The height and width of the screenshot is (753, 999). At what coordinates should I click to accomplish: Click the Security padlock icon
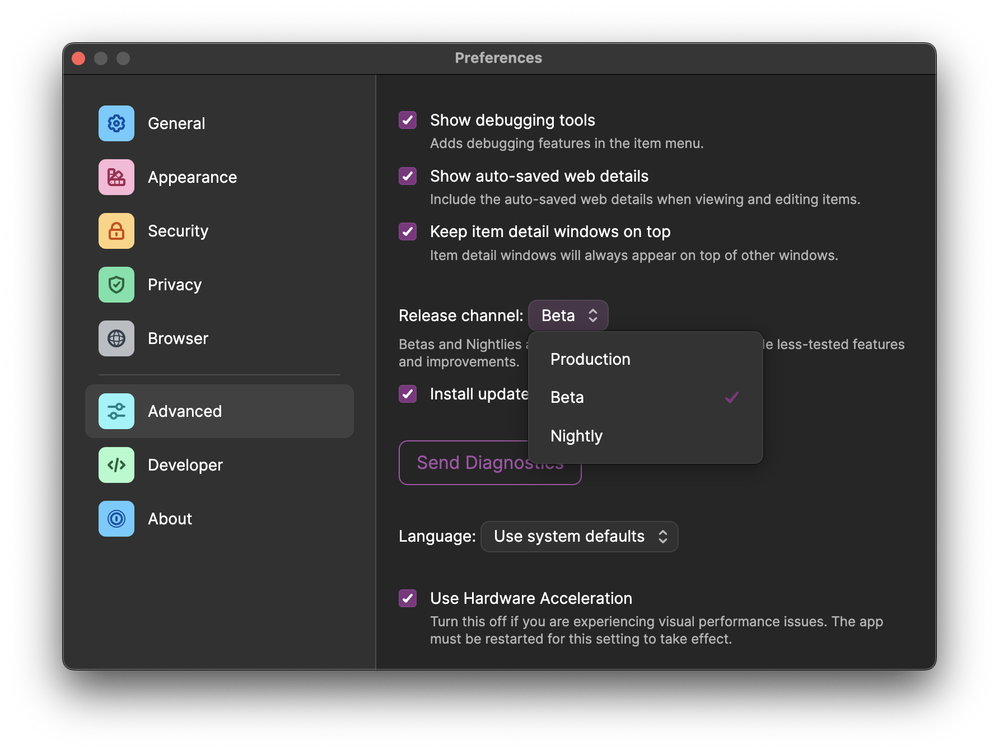(116, 231)
